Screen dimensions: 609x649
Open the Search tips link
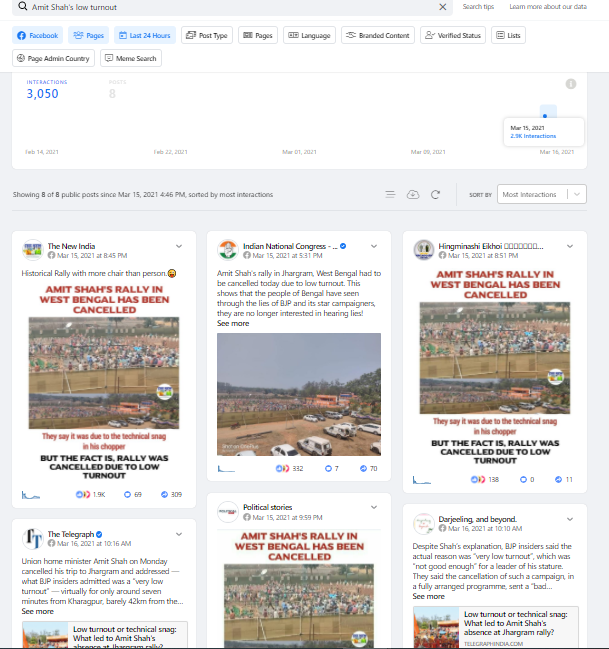(x=478, y=7)
